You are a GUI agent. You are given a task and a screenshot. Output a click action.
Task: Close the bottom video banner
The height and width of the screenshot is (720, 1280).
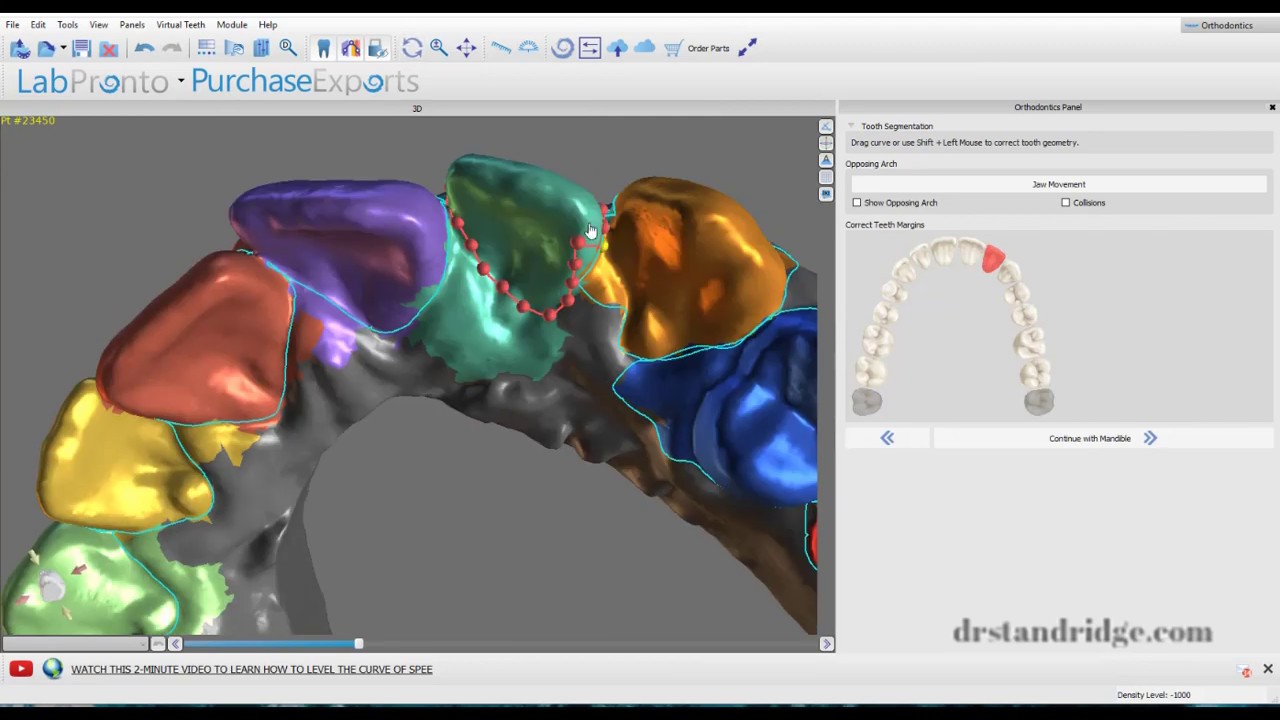(x=1267, y=668)
